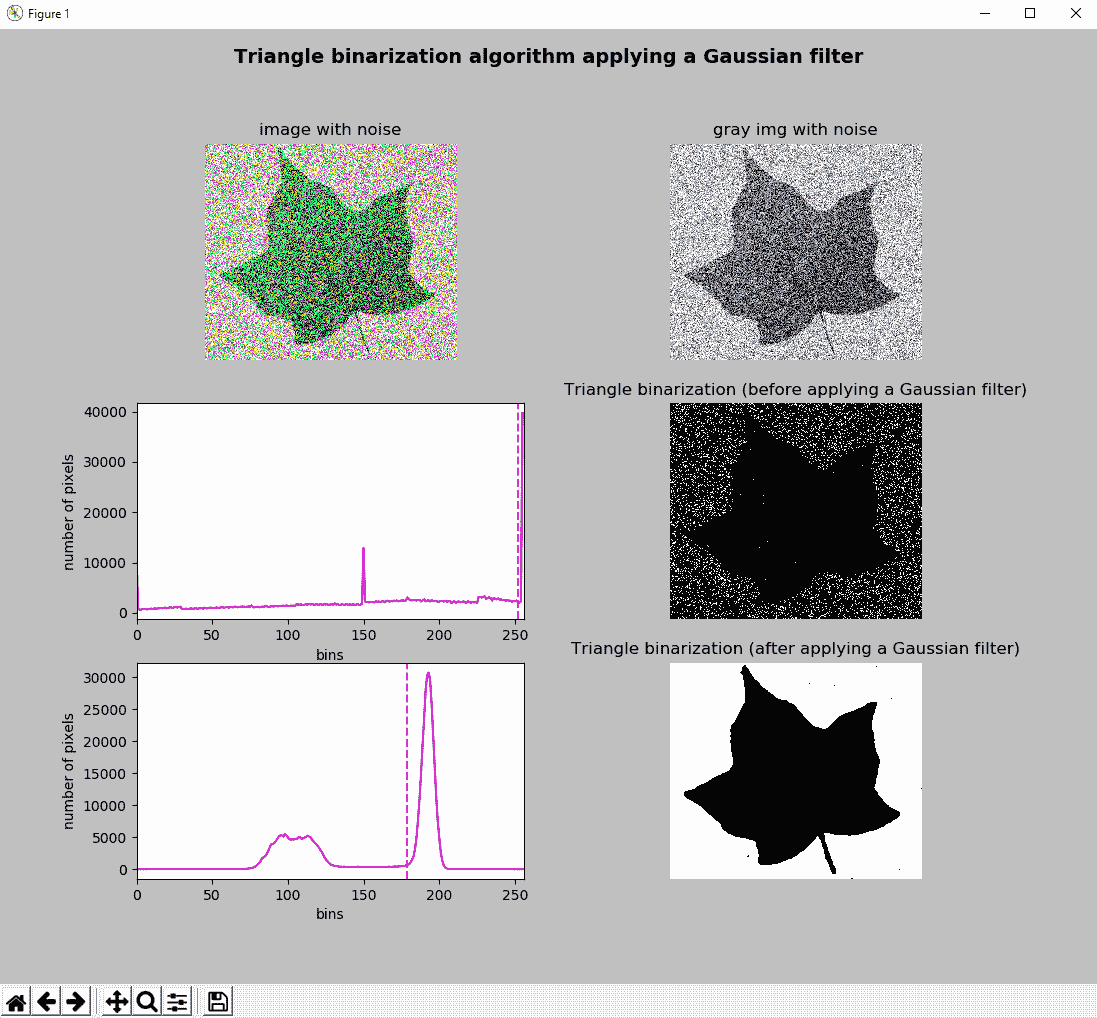Image resolution: width=1097 pixels, height=1018 pixels.
Task: Select the Zoom to rectangle tool
Action: tap(147, 1001)
